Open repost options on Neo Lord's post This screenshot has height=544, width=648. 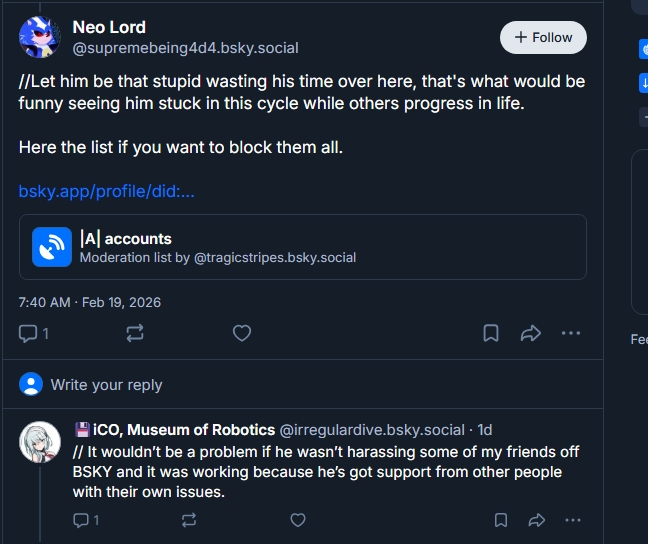point(135,333)
